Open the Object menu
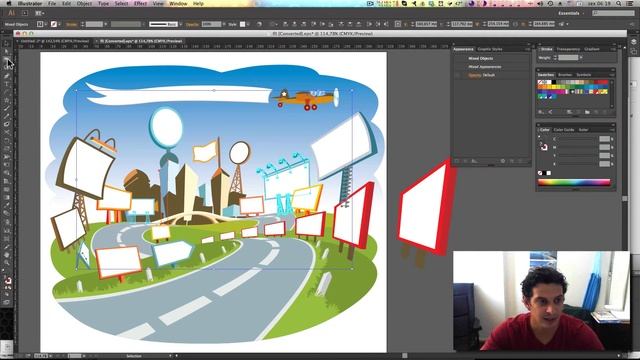This screenshot has width=640, height=360. 84,4
